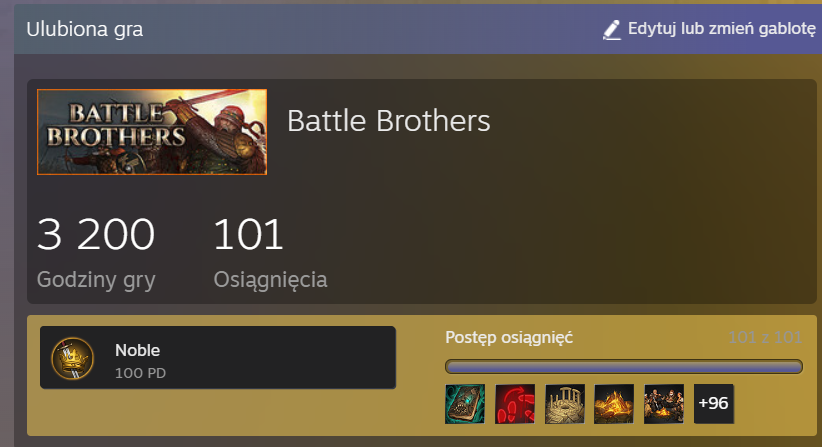Click the achievement progress bar
822x447 pixels.
tap(624, 367)
